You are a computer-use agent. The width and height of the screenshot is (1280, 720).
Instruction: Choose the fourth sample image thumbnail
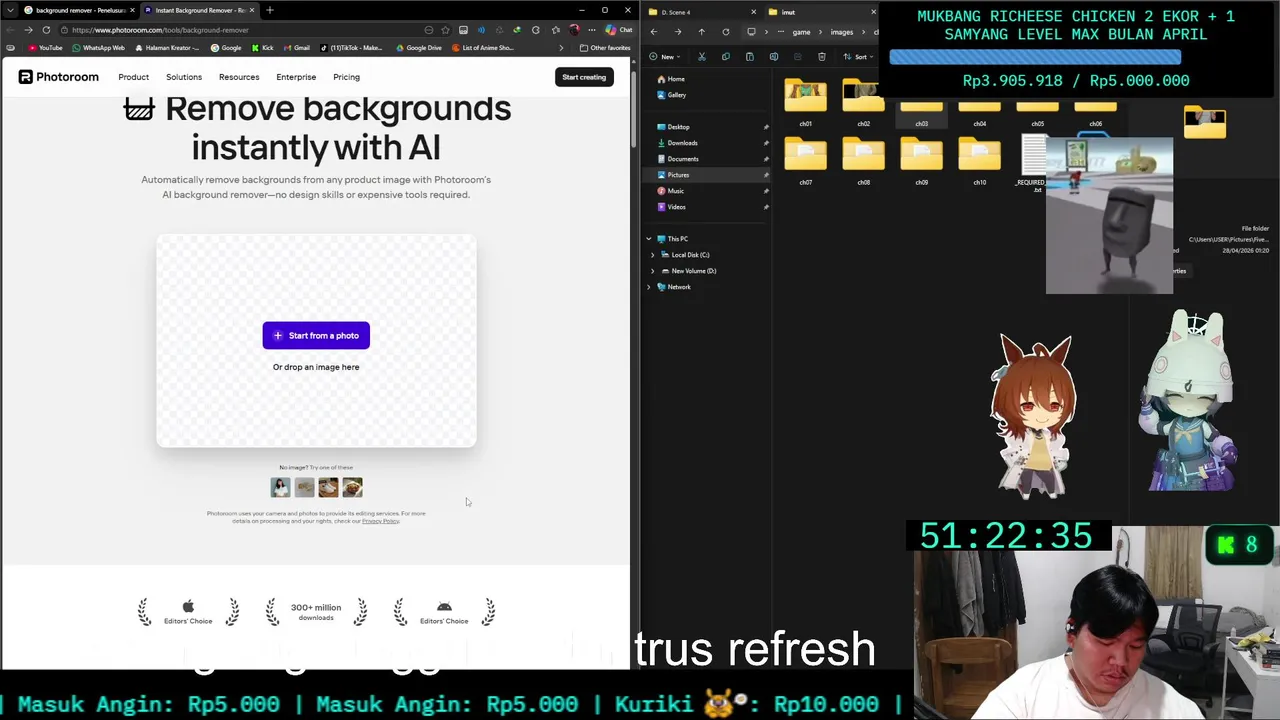(x=352, y=487)
